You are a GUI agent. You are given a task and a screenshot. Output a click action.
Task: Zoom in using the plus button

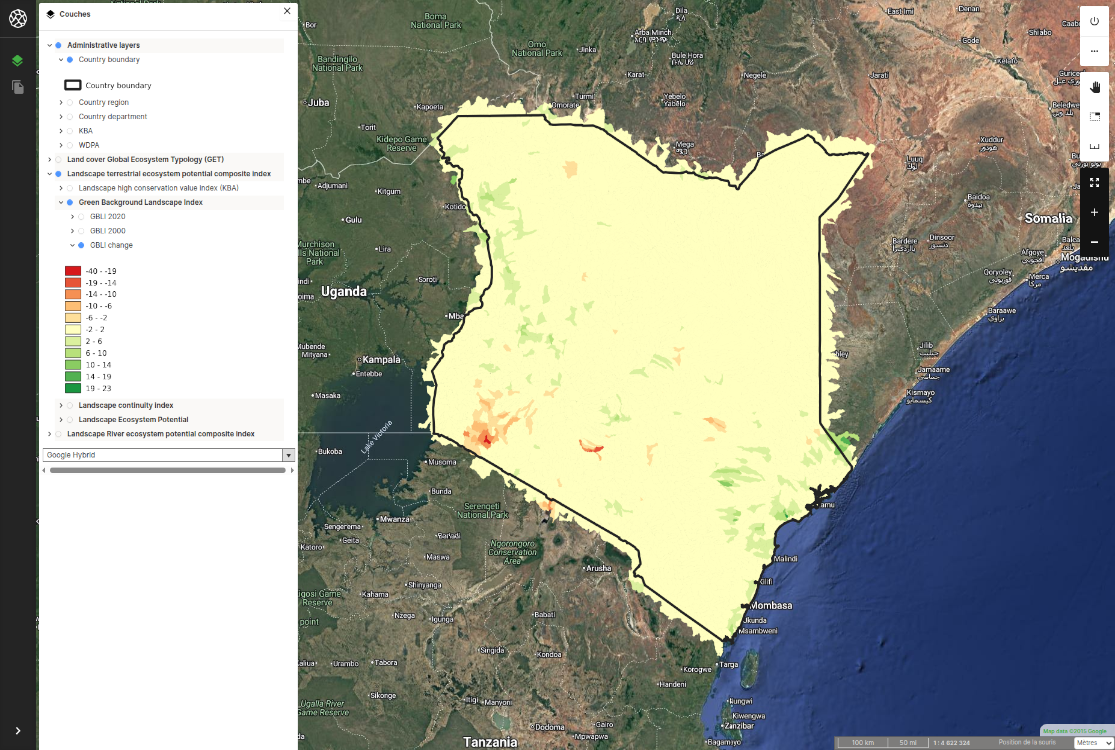tap(1095, 212)
